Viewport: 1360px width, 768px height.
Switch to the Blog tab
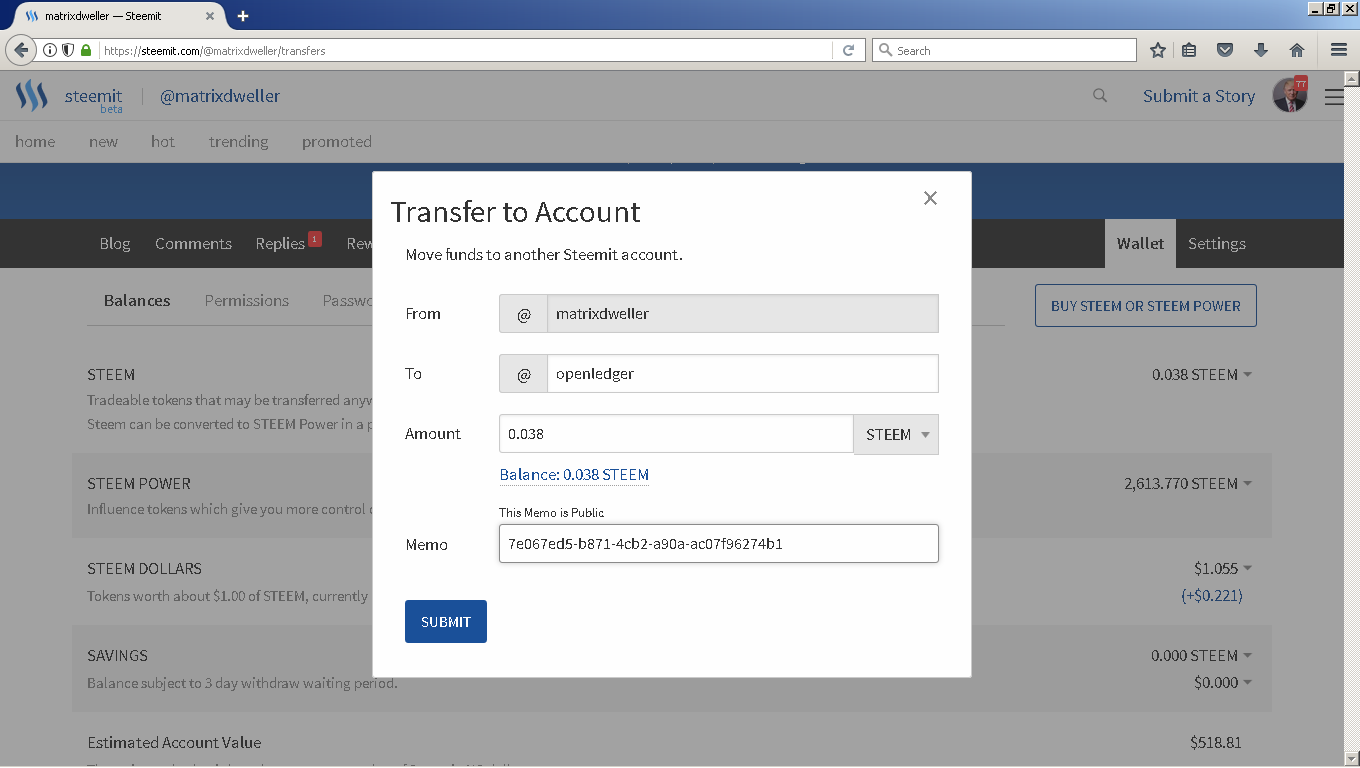coord(115,243)
